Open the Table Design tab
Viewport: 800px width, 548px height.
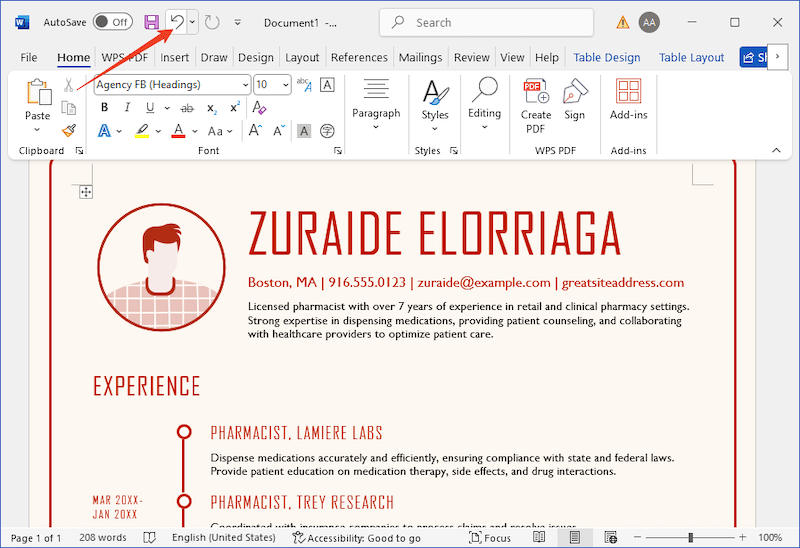(x=607, y=58)
